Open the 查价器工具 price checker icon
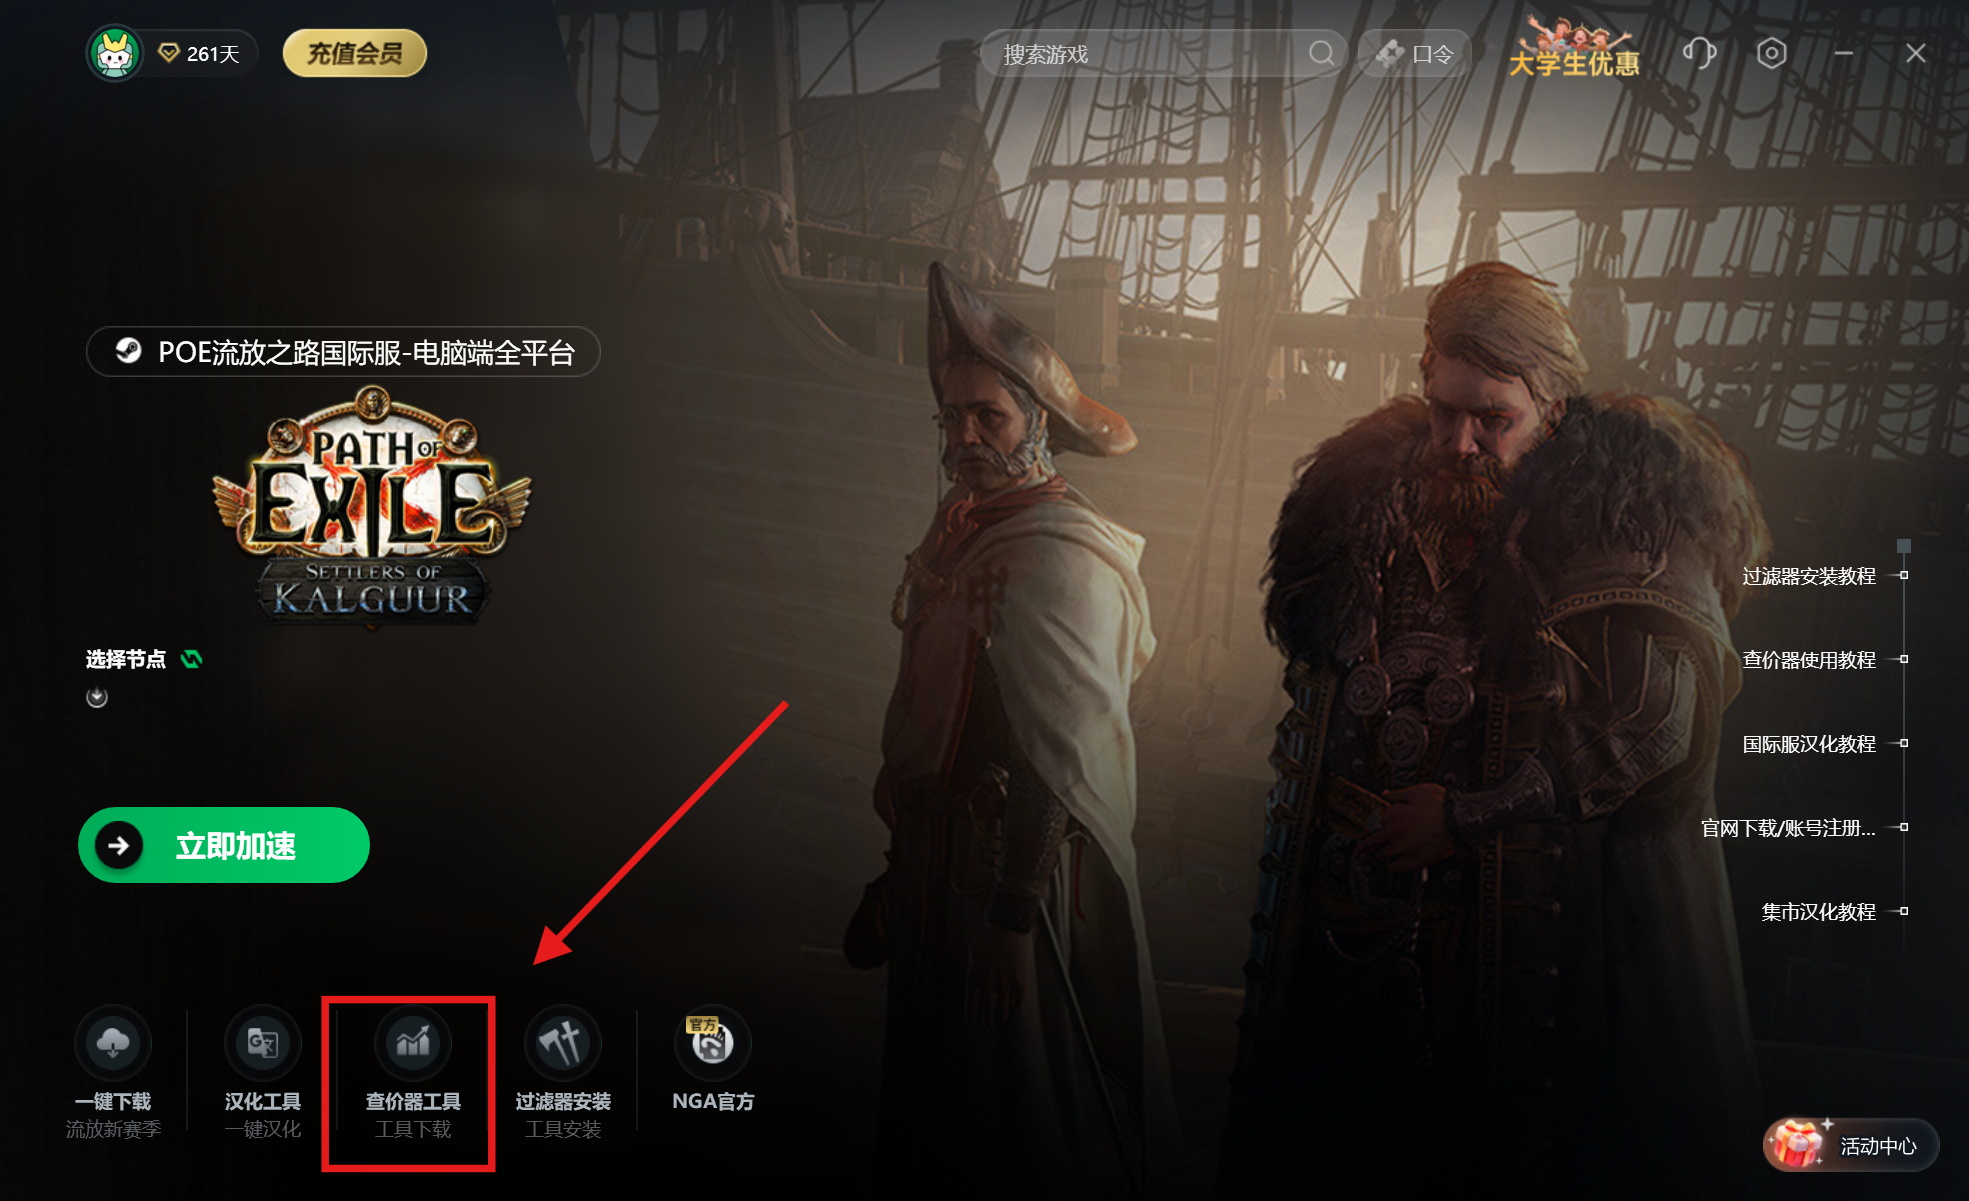The width and height of the screenshot is (1969, 1201). click(412, 1043)
